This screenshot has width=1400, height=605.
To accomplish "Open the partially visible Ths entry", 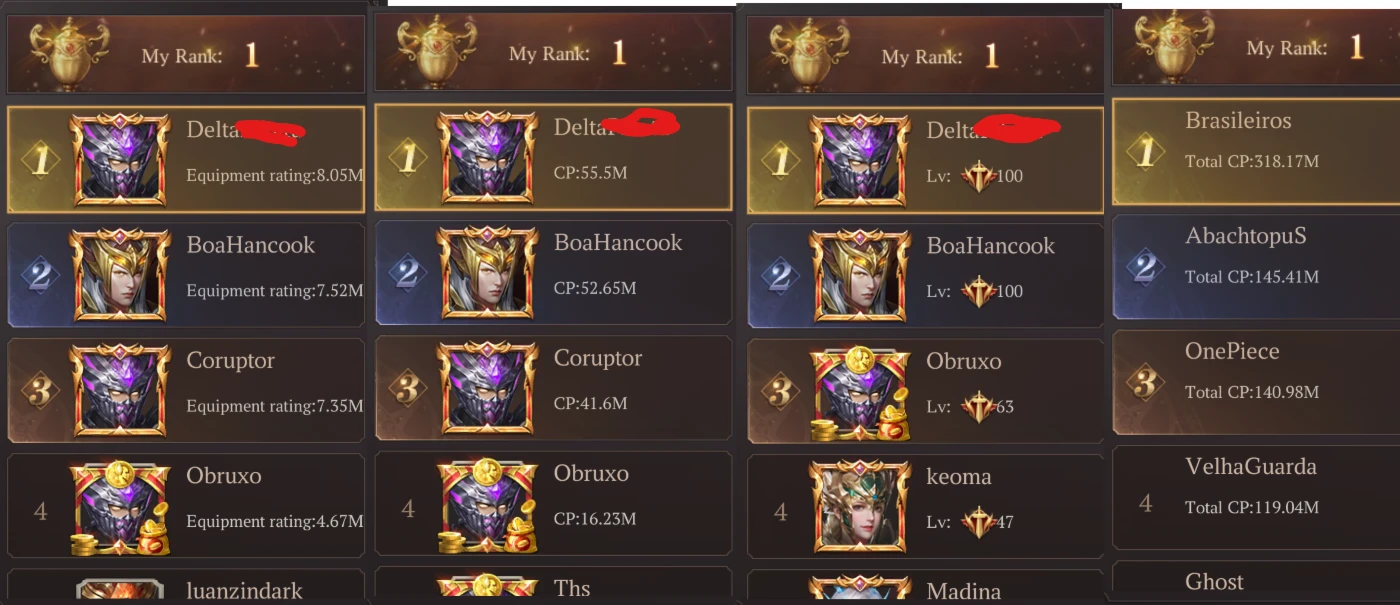I will point(553,585).
